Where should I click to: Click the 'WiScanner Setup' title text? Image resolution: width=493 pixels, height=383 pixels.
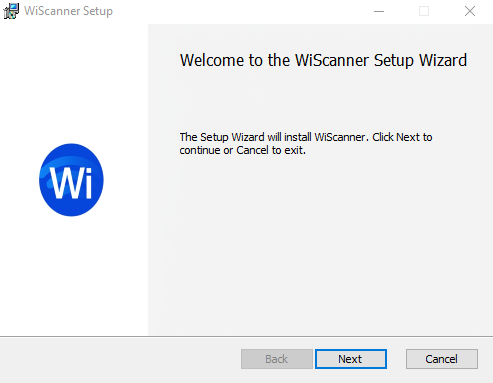68,11
